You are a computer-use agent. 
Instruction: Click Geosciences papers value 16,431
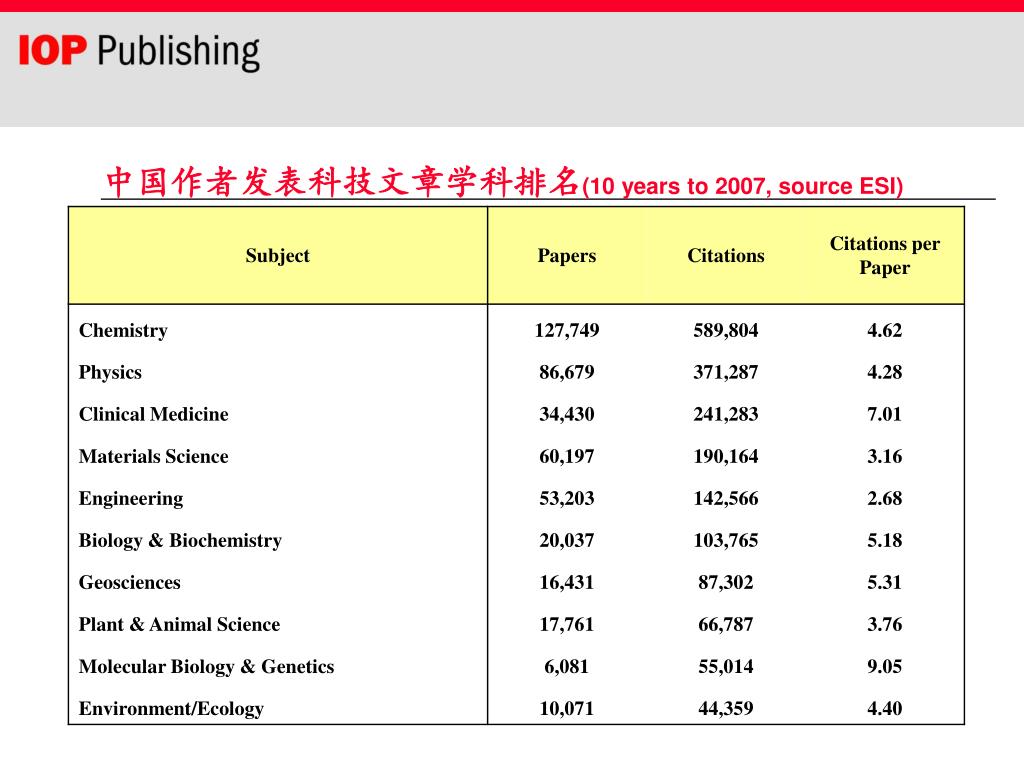click(x=567, y=583)
